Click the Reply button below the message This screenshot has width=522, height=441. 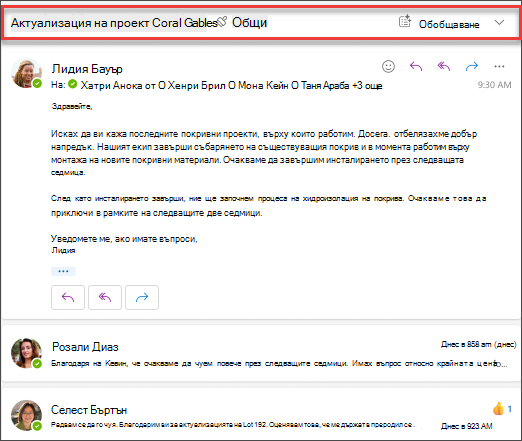click(x=68, y=297)
